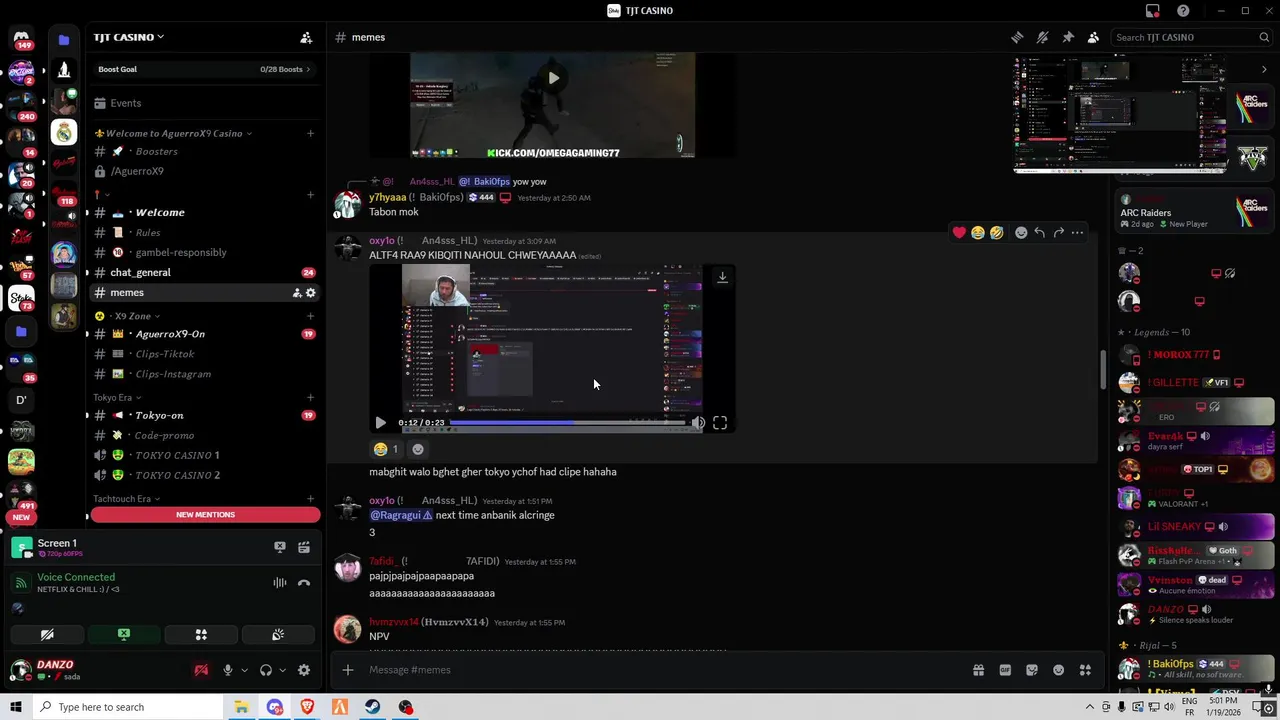Collapse the Welcome to AguerroX9 Casino category

172,133
